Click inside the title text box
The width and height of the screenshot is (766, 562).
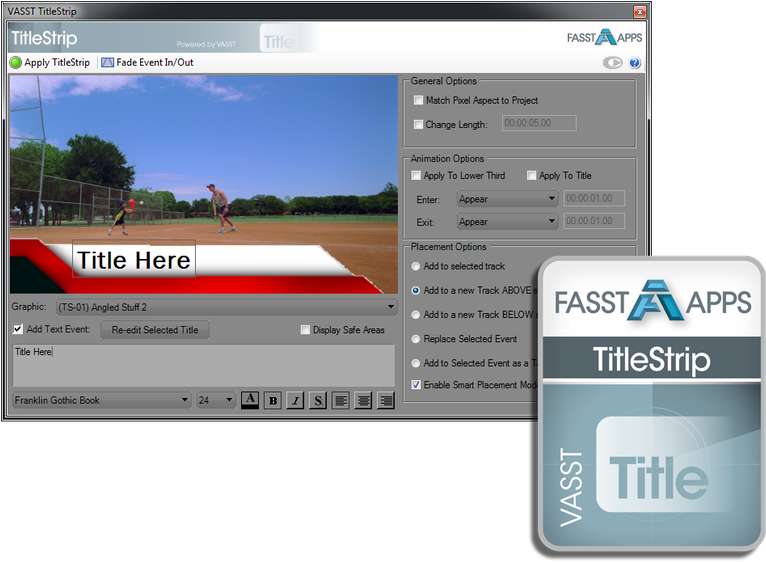point(203,366)
